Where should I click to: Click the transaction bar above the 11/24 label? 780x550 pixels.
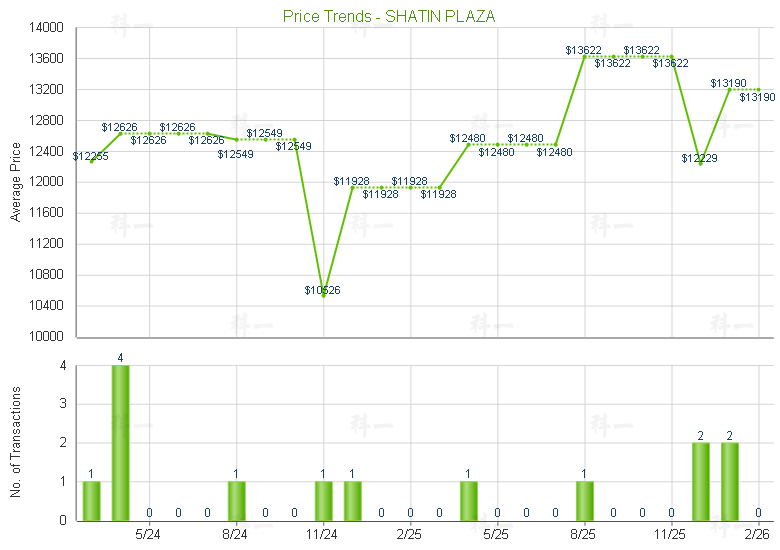pos(323,500)
